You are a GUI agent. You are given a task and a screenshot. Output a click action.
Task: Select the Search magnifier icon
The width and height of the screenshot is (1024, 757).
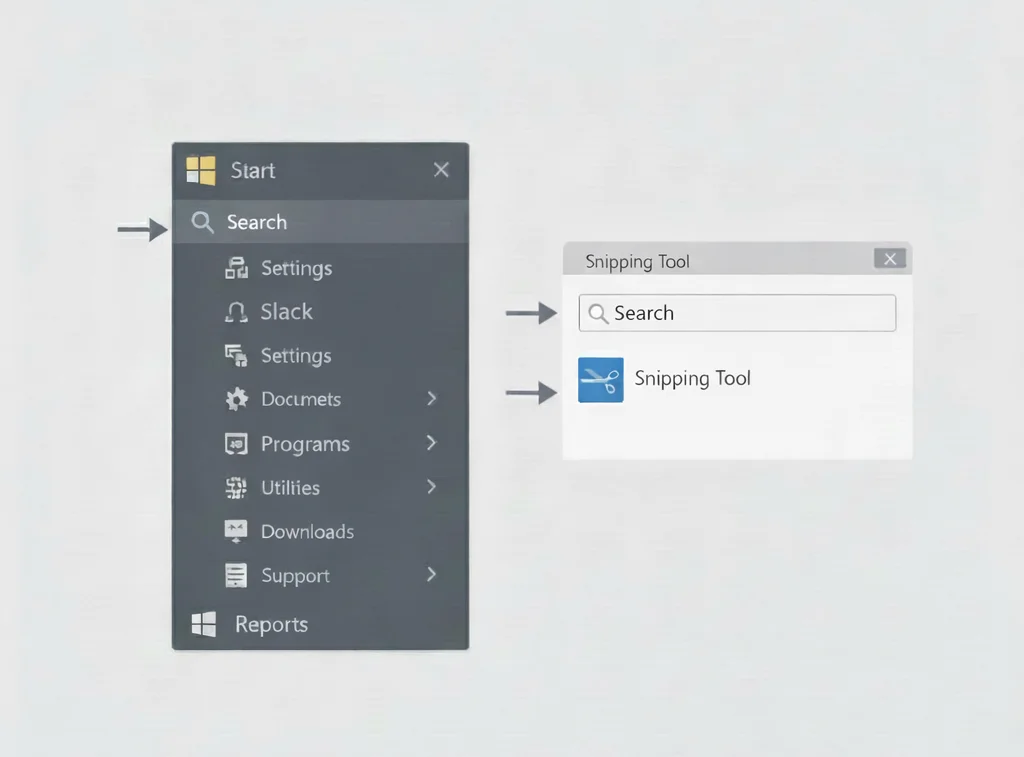coord(202,222)
